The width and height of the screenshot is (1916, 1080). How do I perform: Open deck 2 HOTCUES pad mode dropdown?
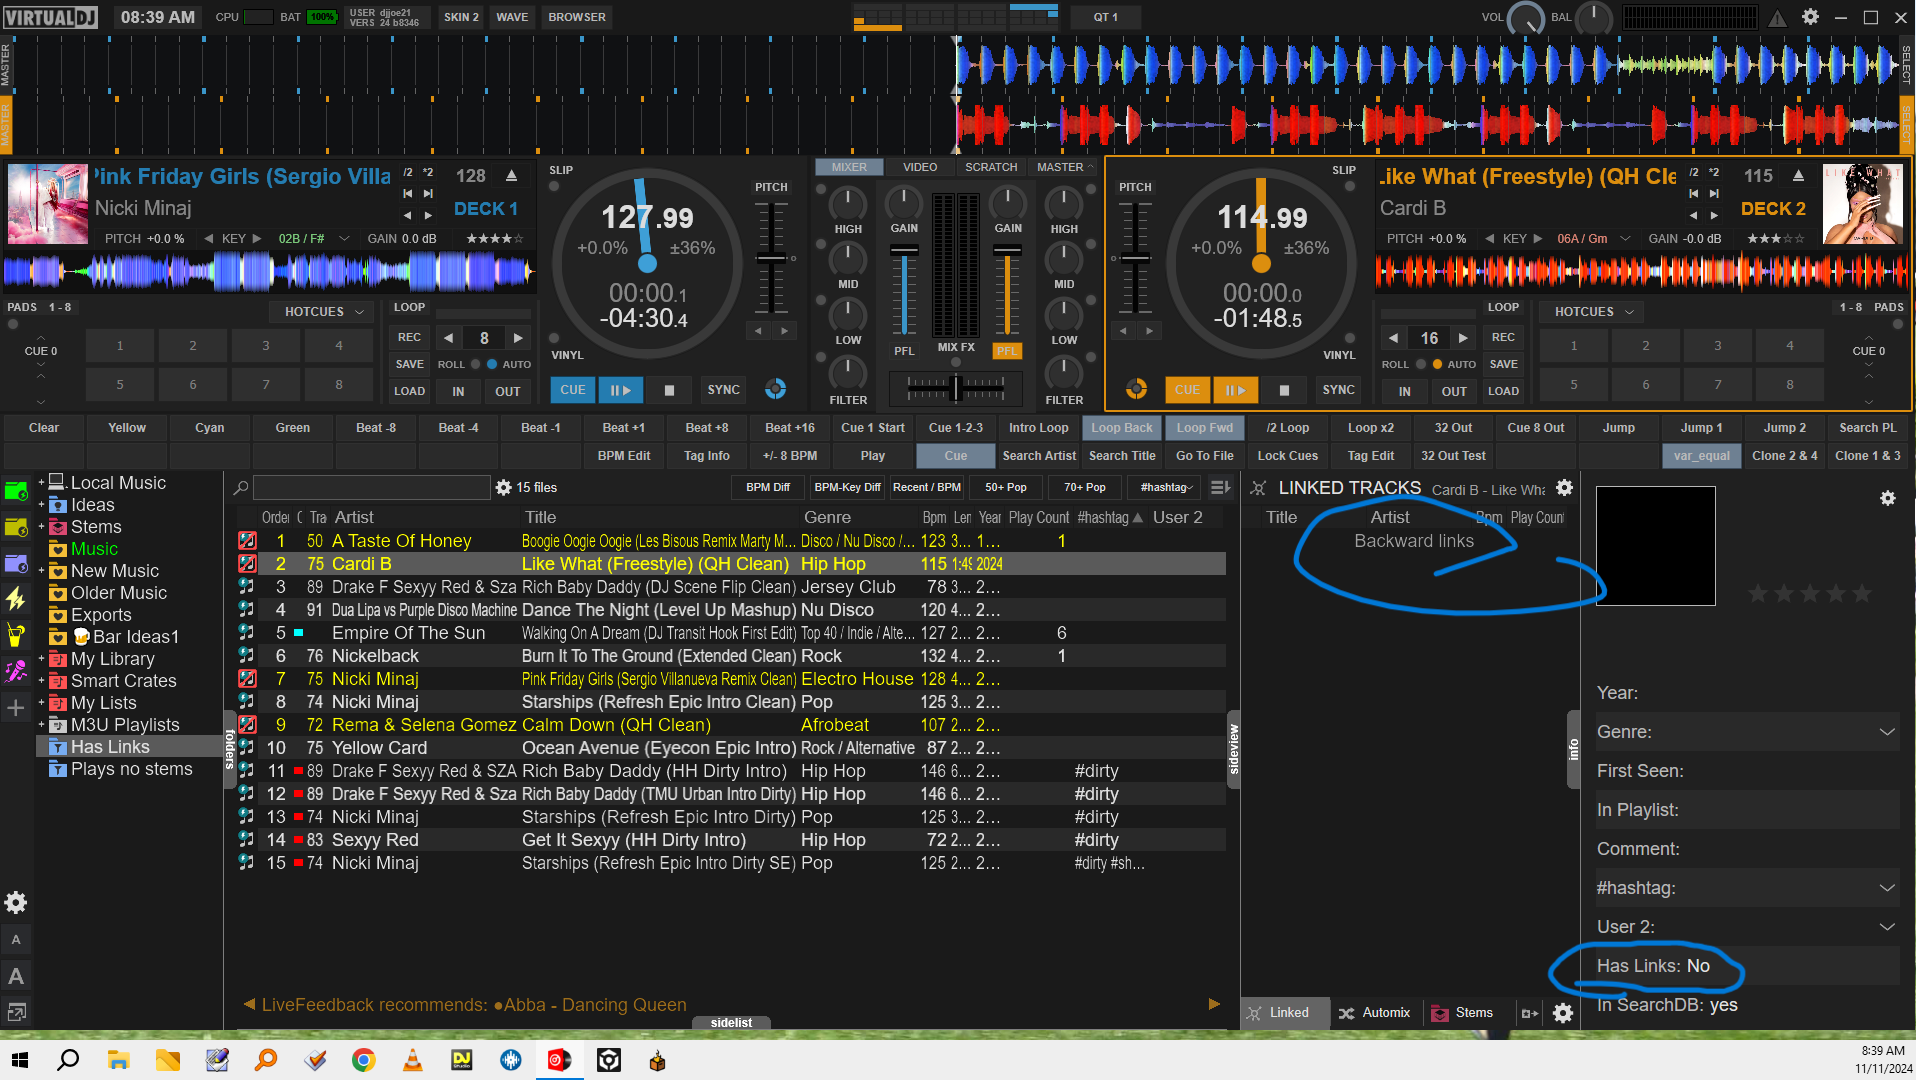point(1592,312)
